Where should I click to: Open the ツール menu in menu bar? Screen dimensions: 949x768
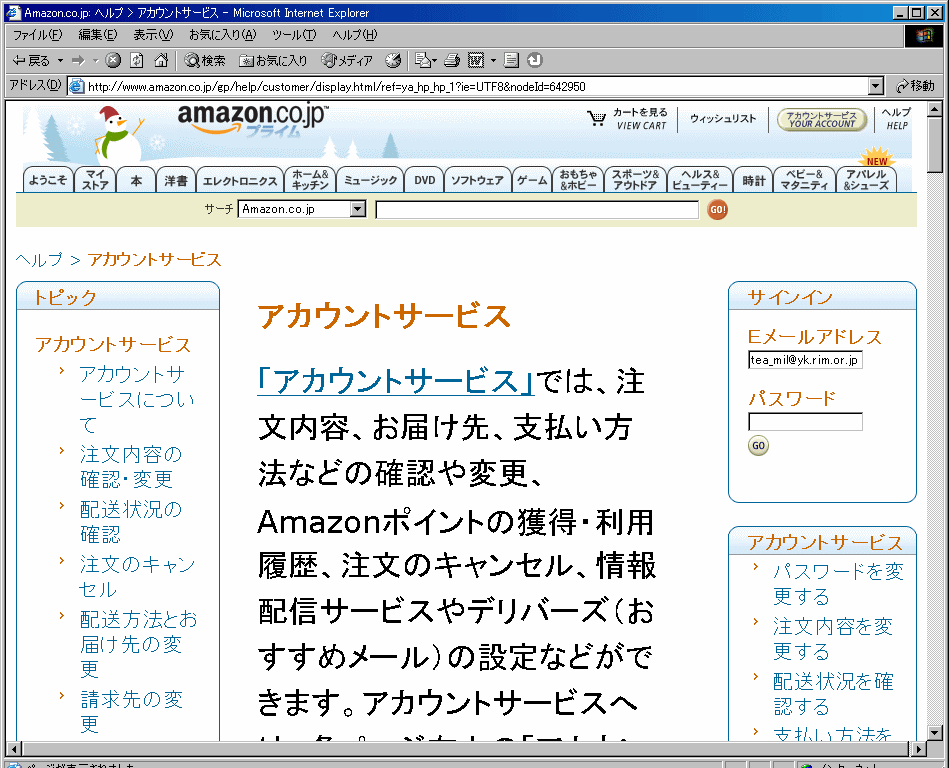(x=294, y=35)
